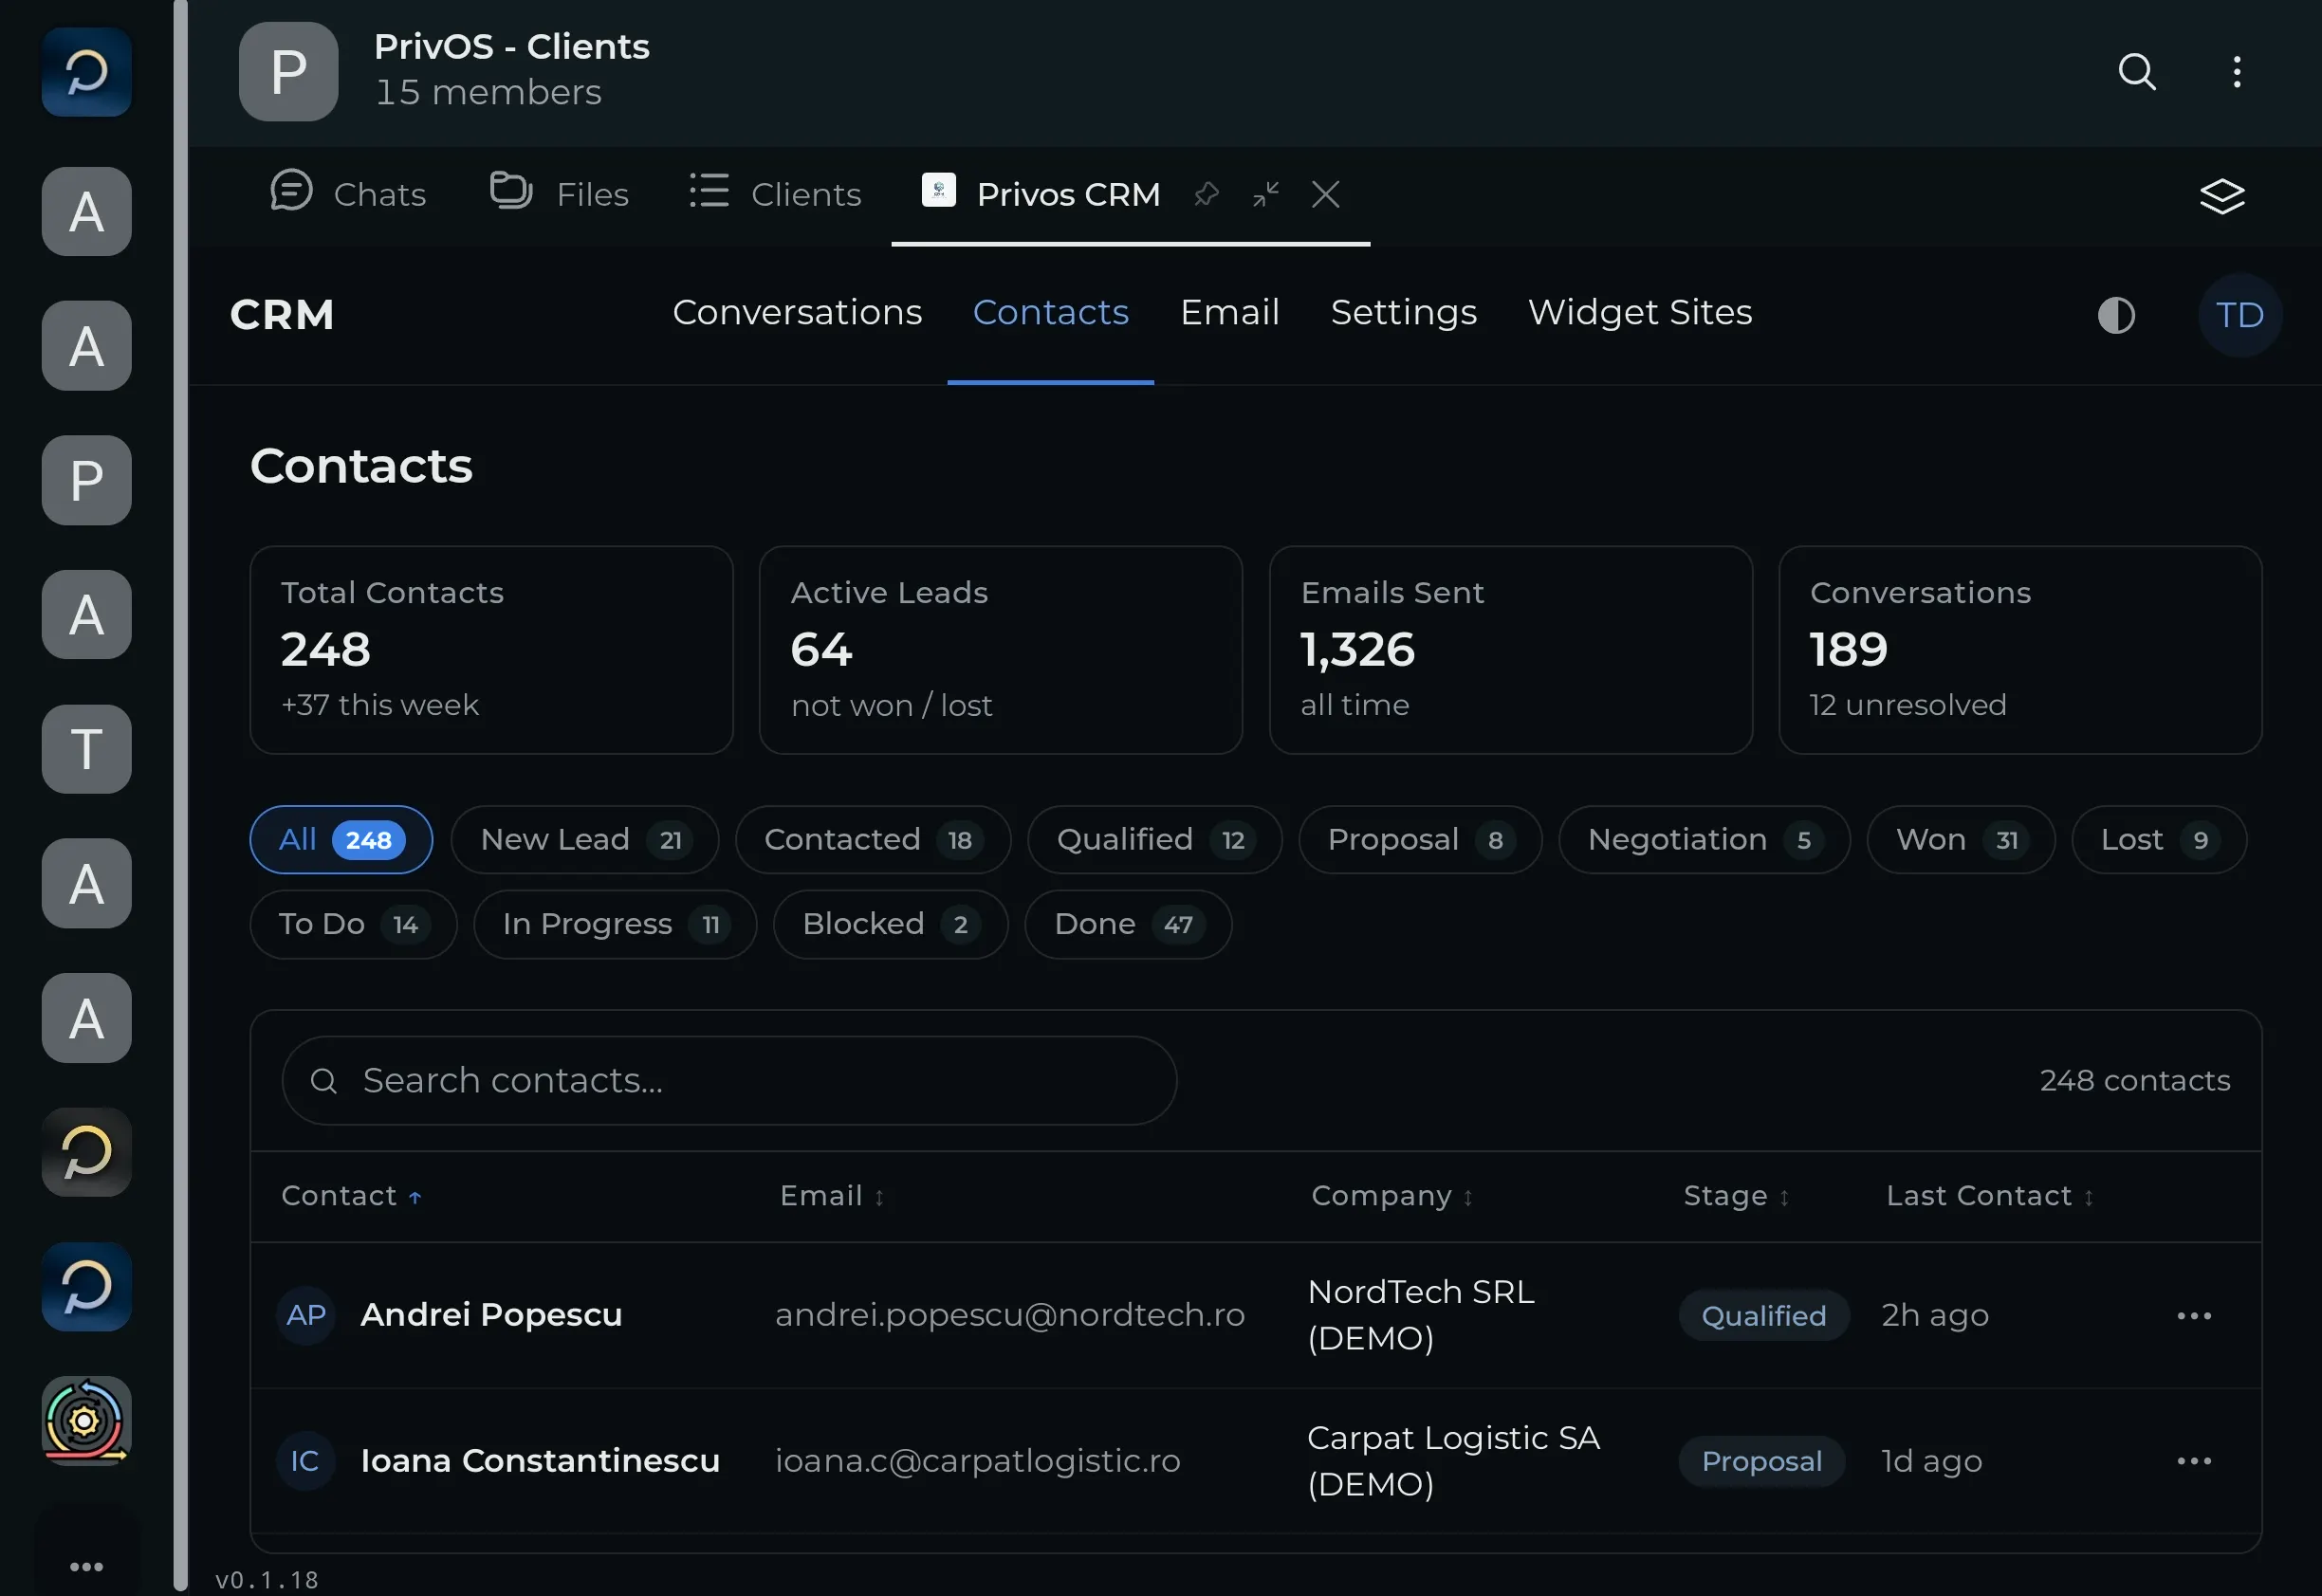Open the search magnifier in the header
Screen dimensions: 2322x1596
[2136, 72]
